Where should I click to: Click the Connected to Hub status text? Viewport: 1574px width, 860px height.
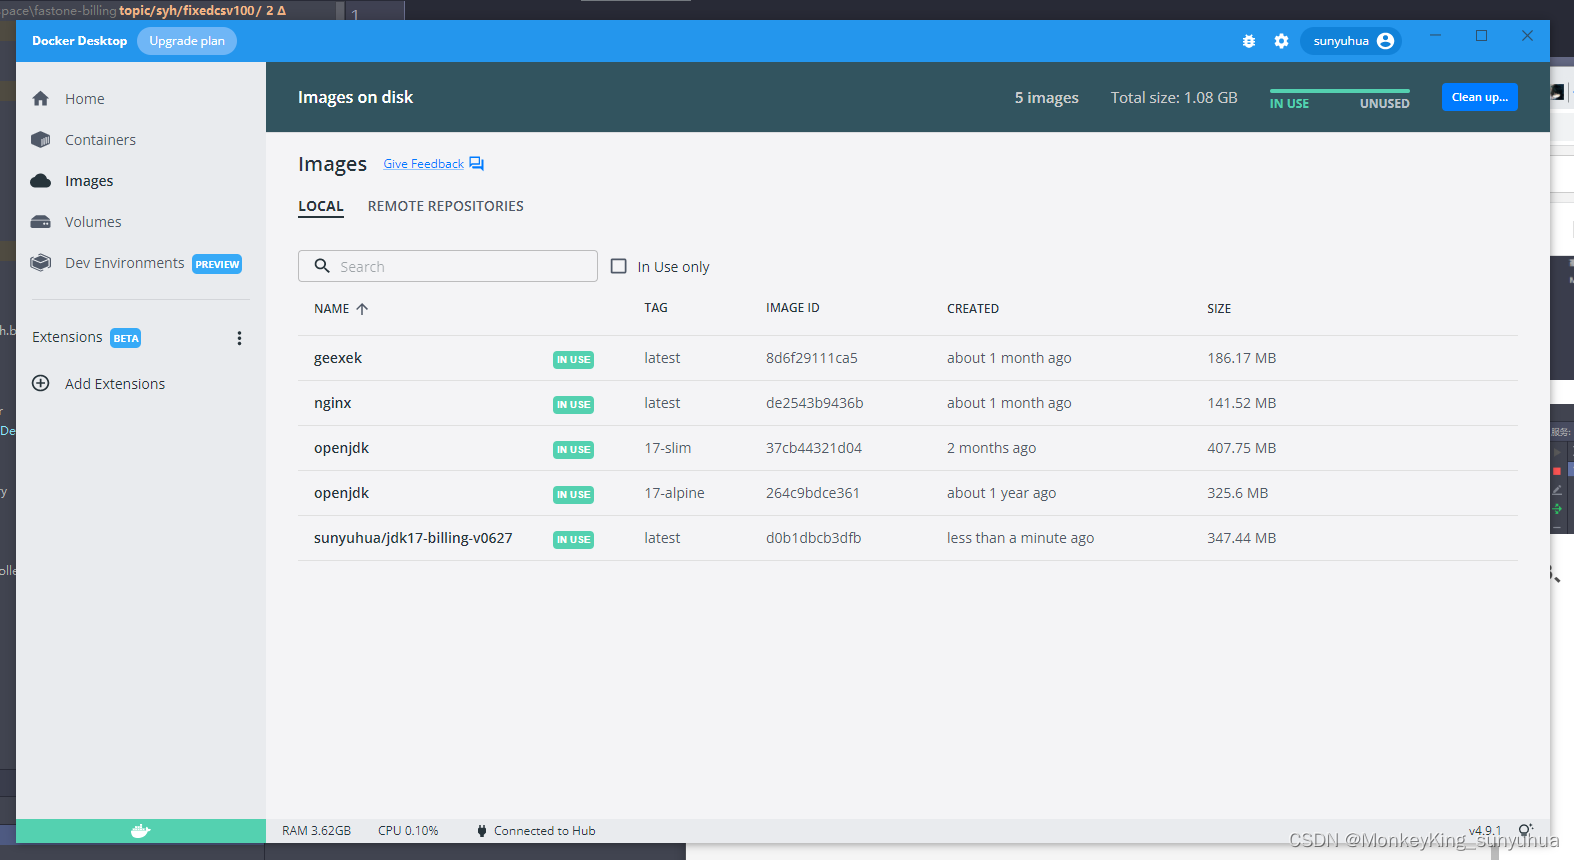[x=545, y=831]
